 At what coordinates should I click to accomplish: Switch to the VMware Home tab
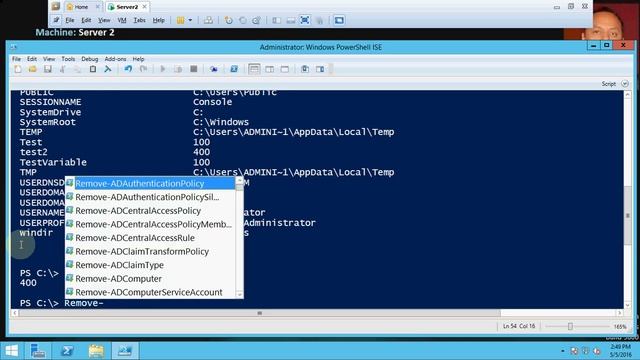tap(81, 7)
